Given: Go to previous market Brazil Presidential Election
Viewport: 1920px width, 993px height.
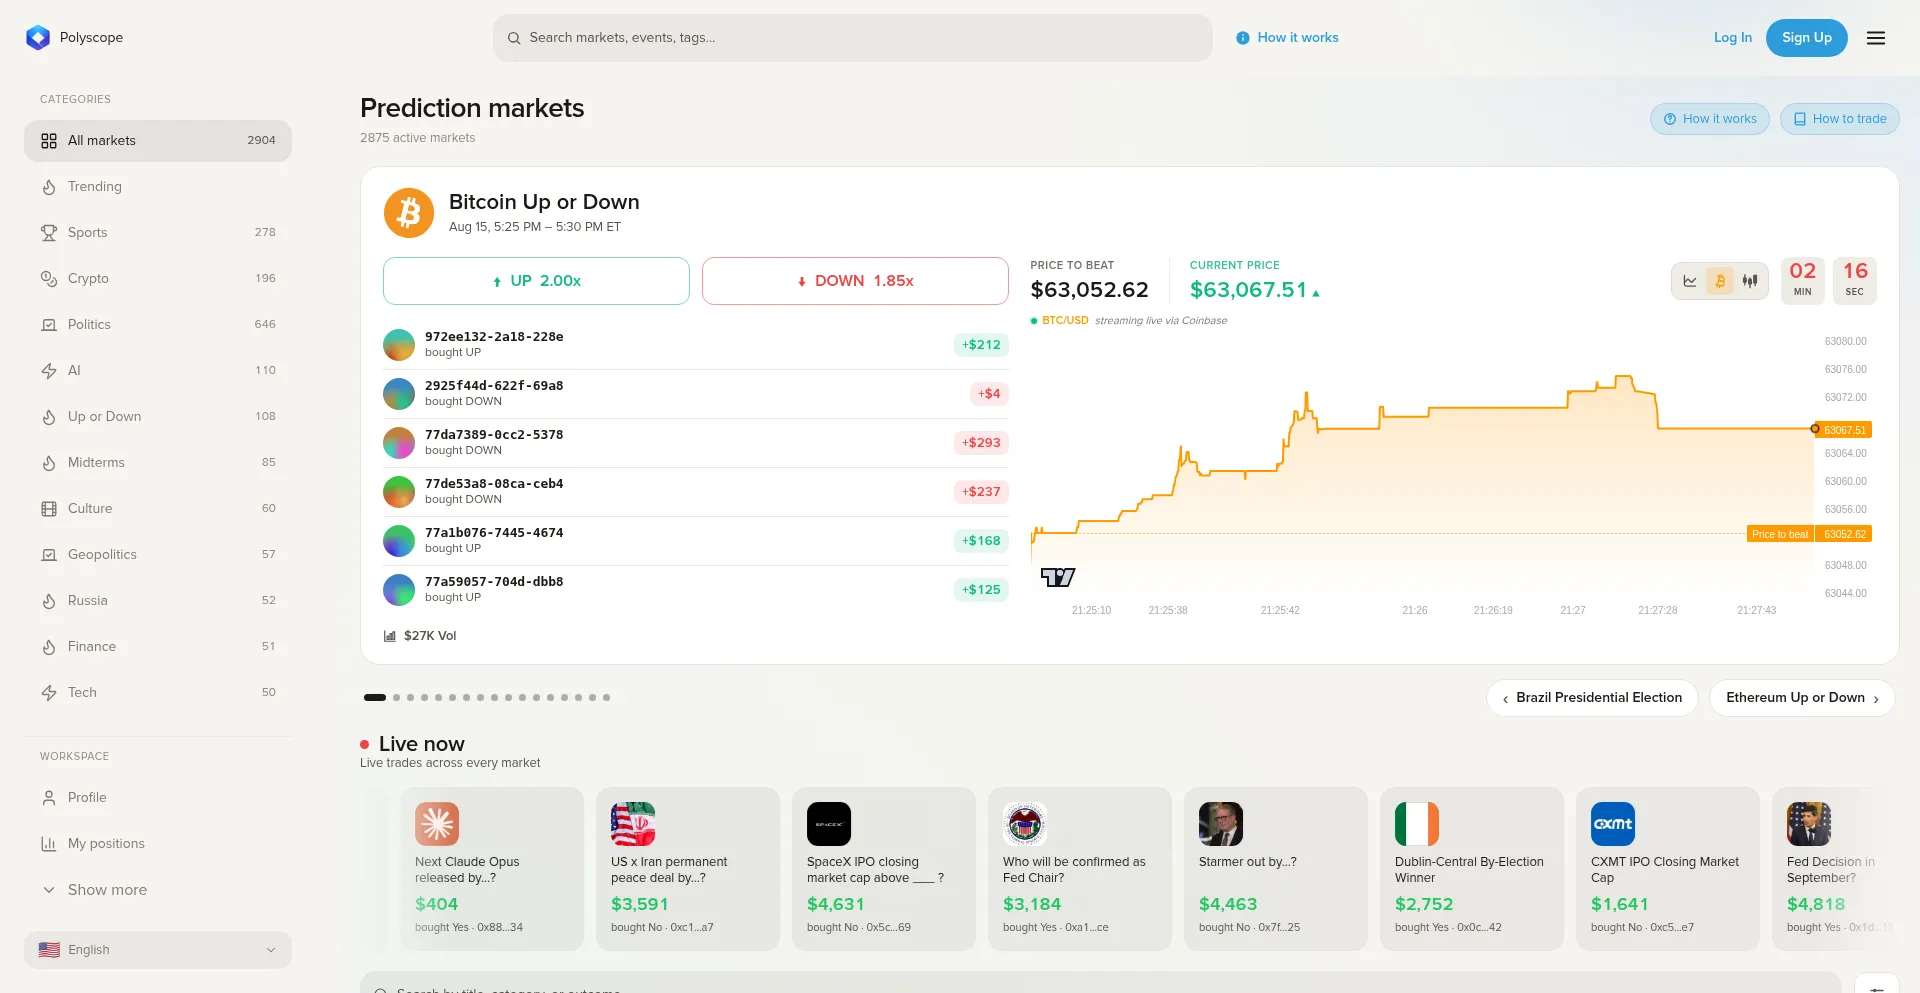Looking at the screenshot, I should 1592,698.
